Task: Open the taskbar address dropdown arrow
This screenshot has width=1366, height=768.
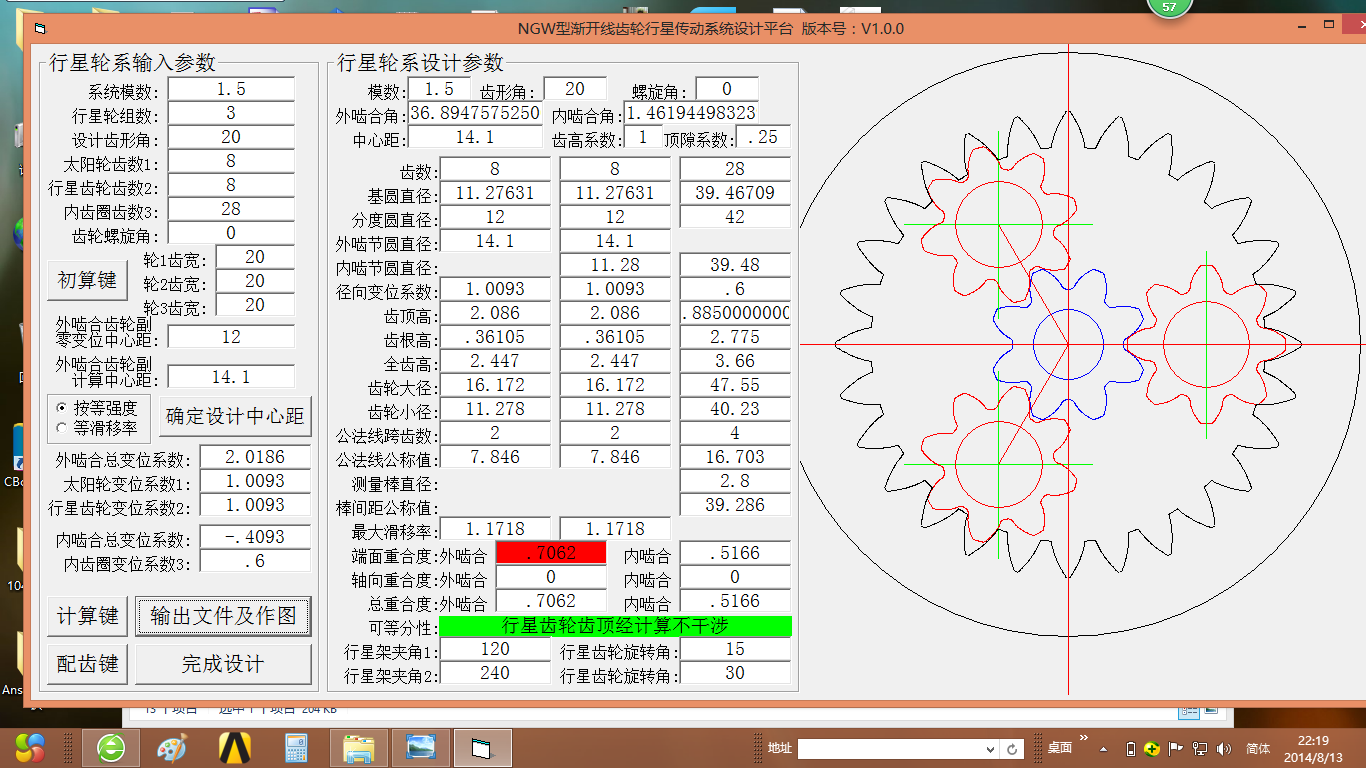Action: tap(990, 748)
